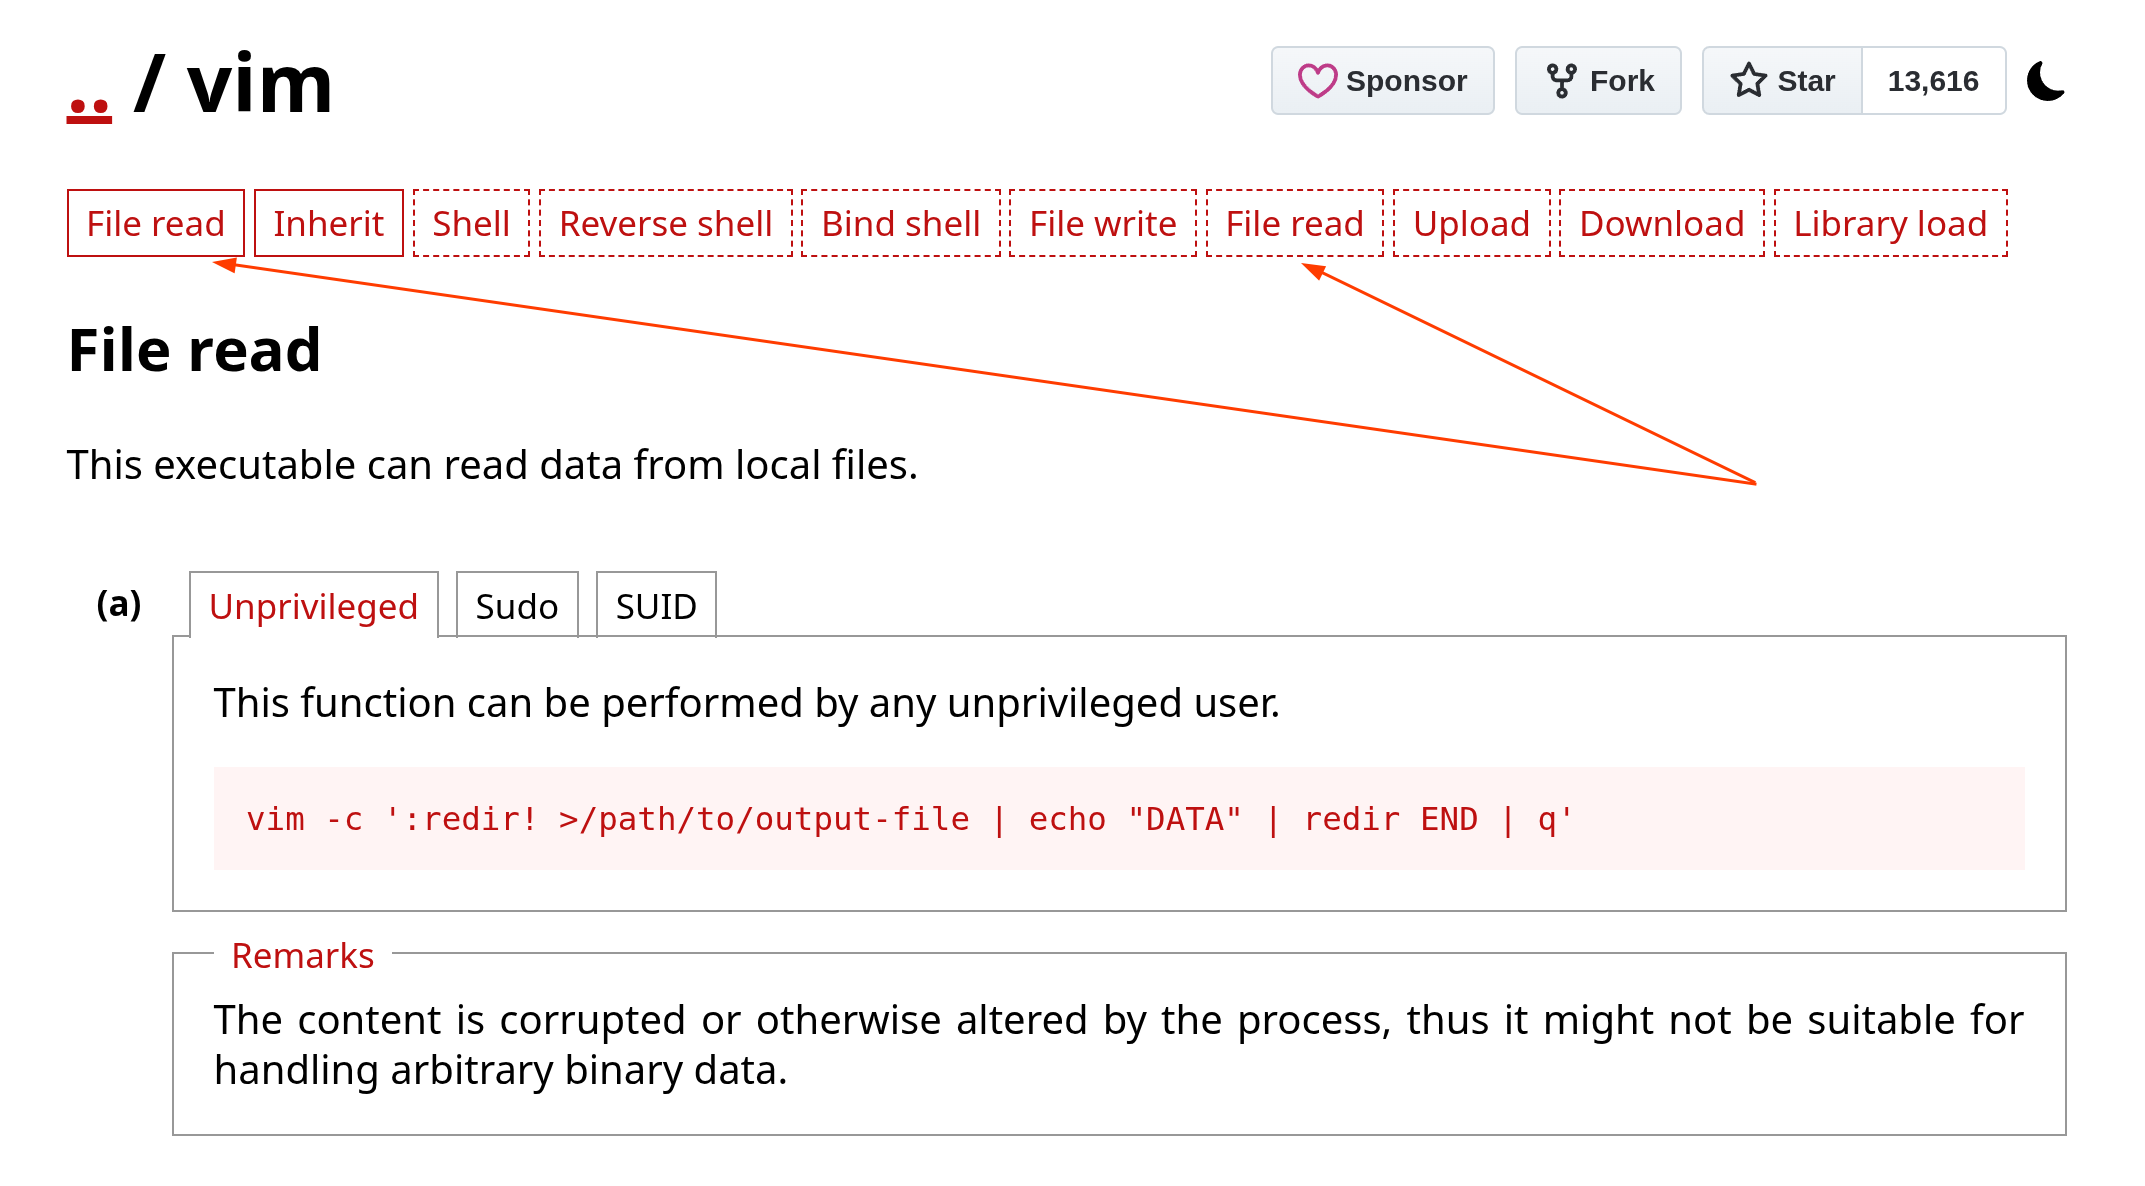Switch to the SUID tab

[x=656, y=605]
